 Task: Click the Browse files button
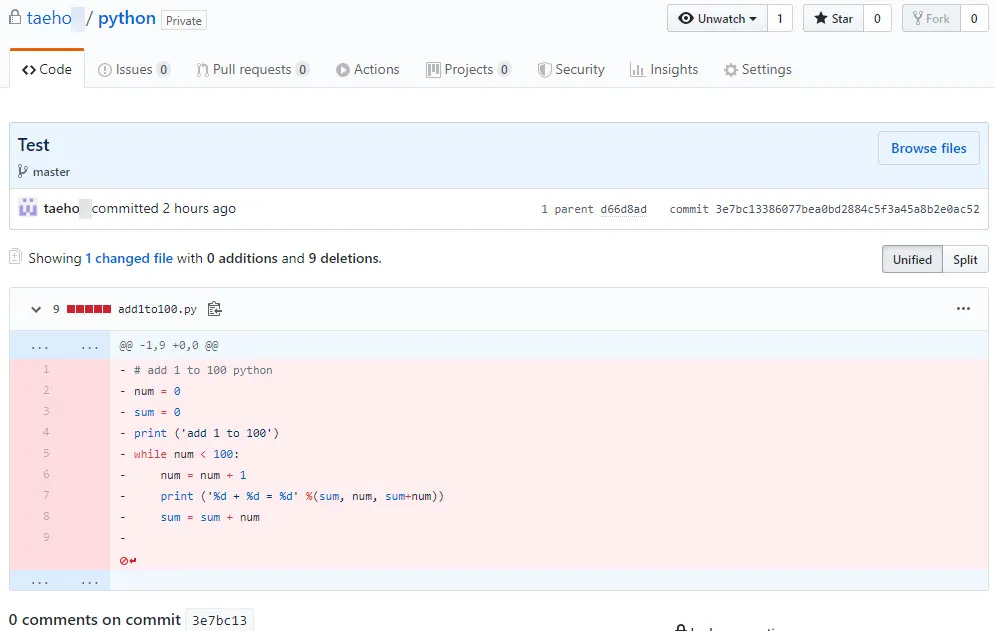pos(928,148)
